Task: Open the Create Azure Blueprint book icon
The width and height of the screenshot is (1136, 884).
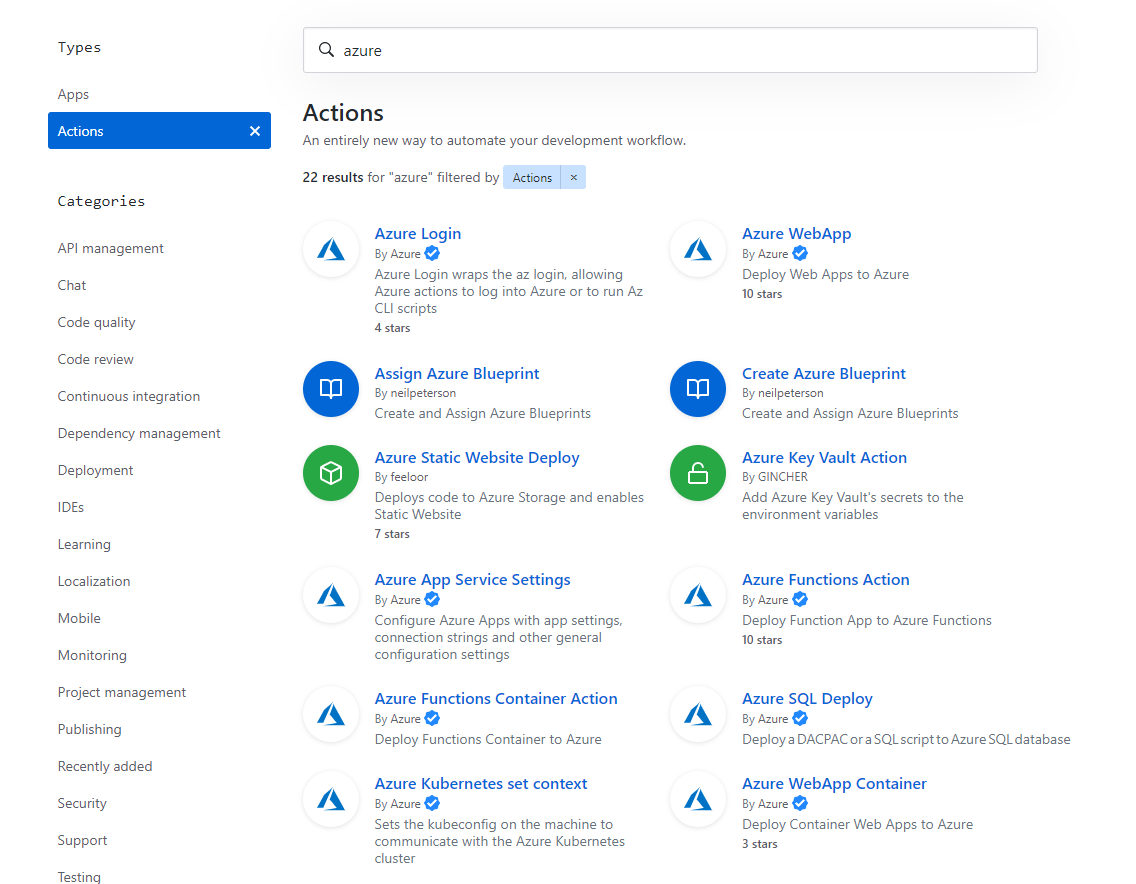Action: (x=698, y=389)
